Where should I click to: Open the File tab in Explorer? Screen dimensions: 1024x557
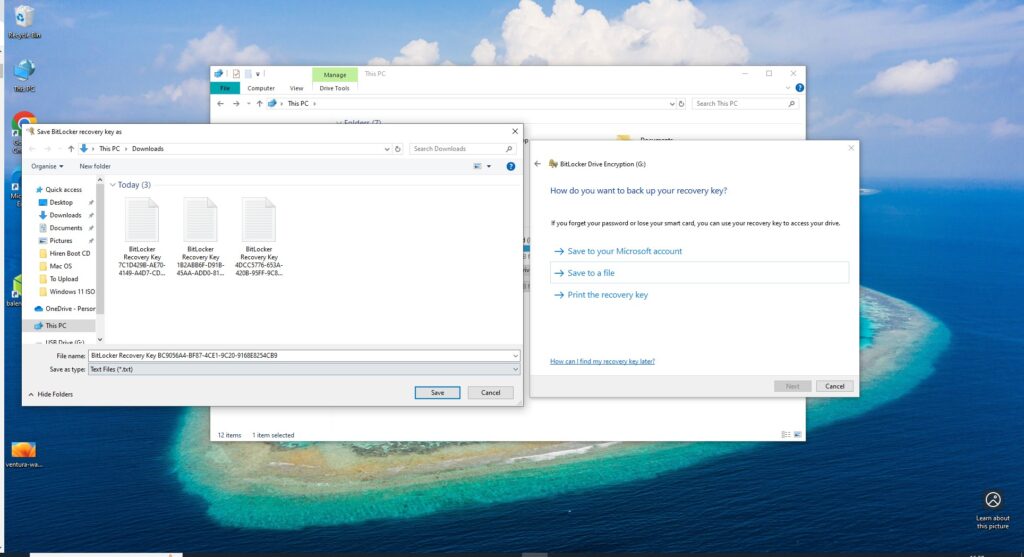tap(225, 88)
